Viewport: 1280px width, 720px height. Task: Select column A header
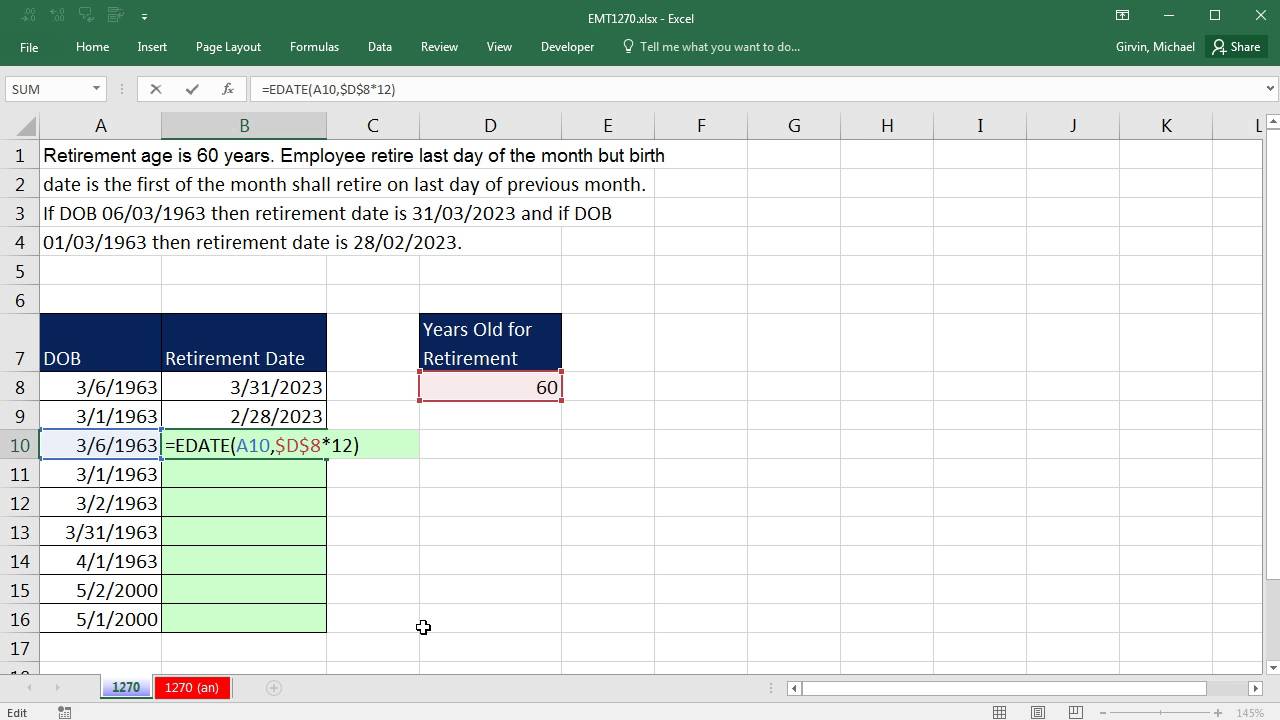(x=100, y=126)
